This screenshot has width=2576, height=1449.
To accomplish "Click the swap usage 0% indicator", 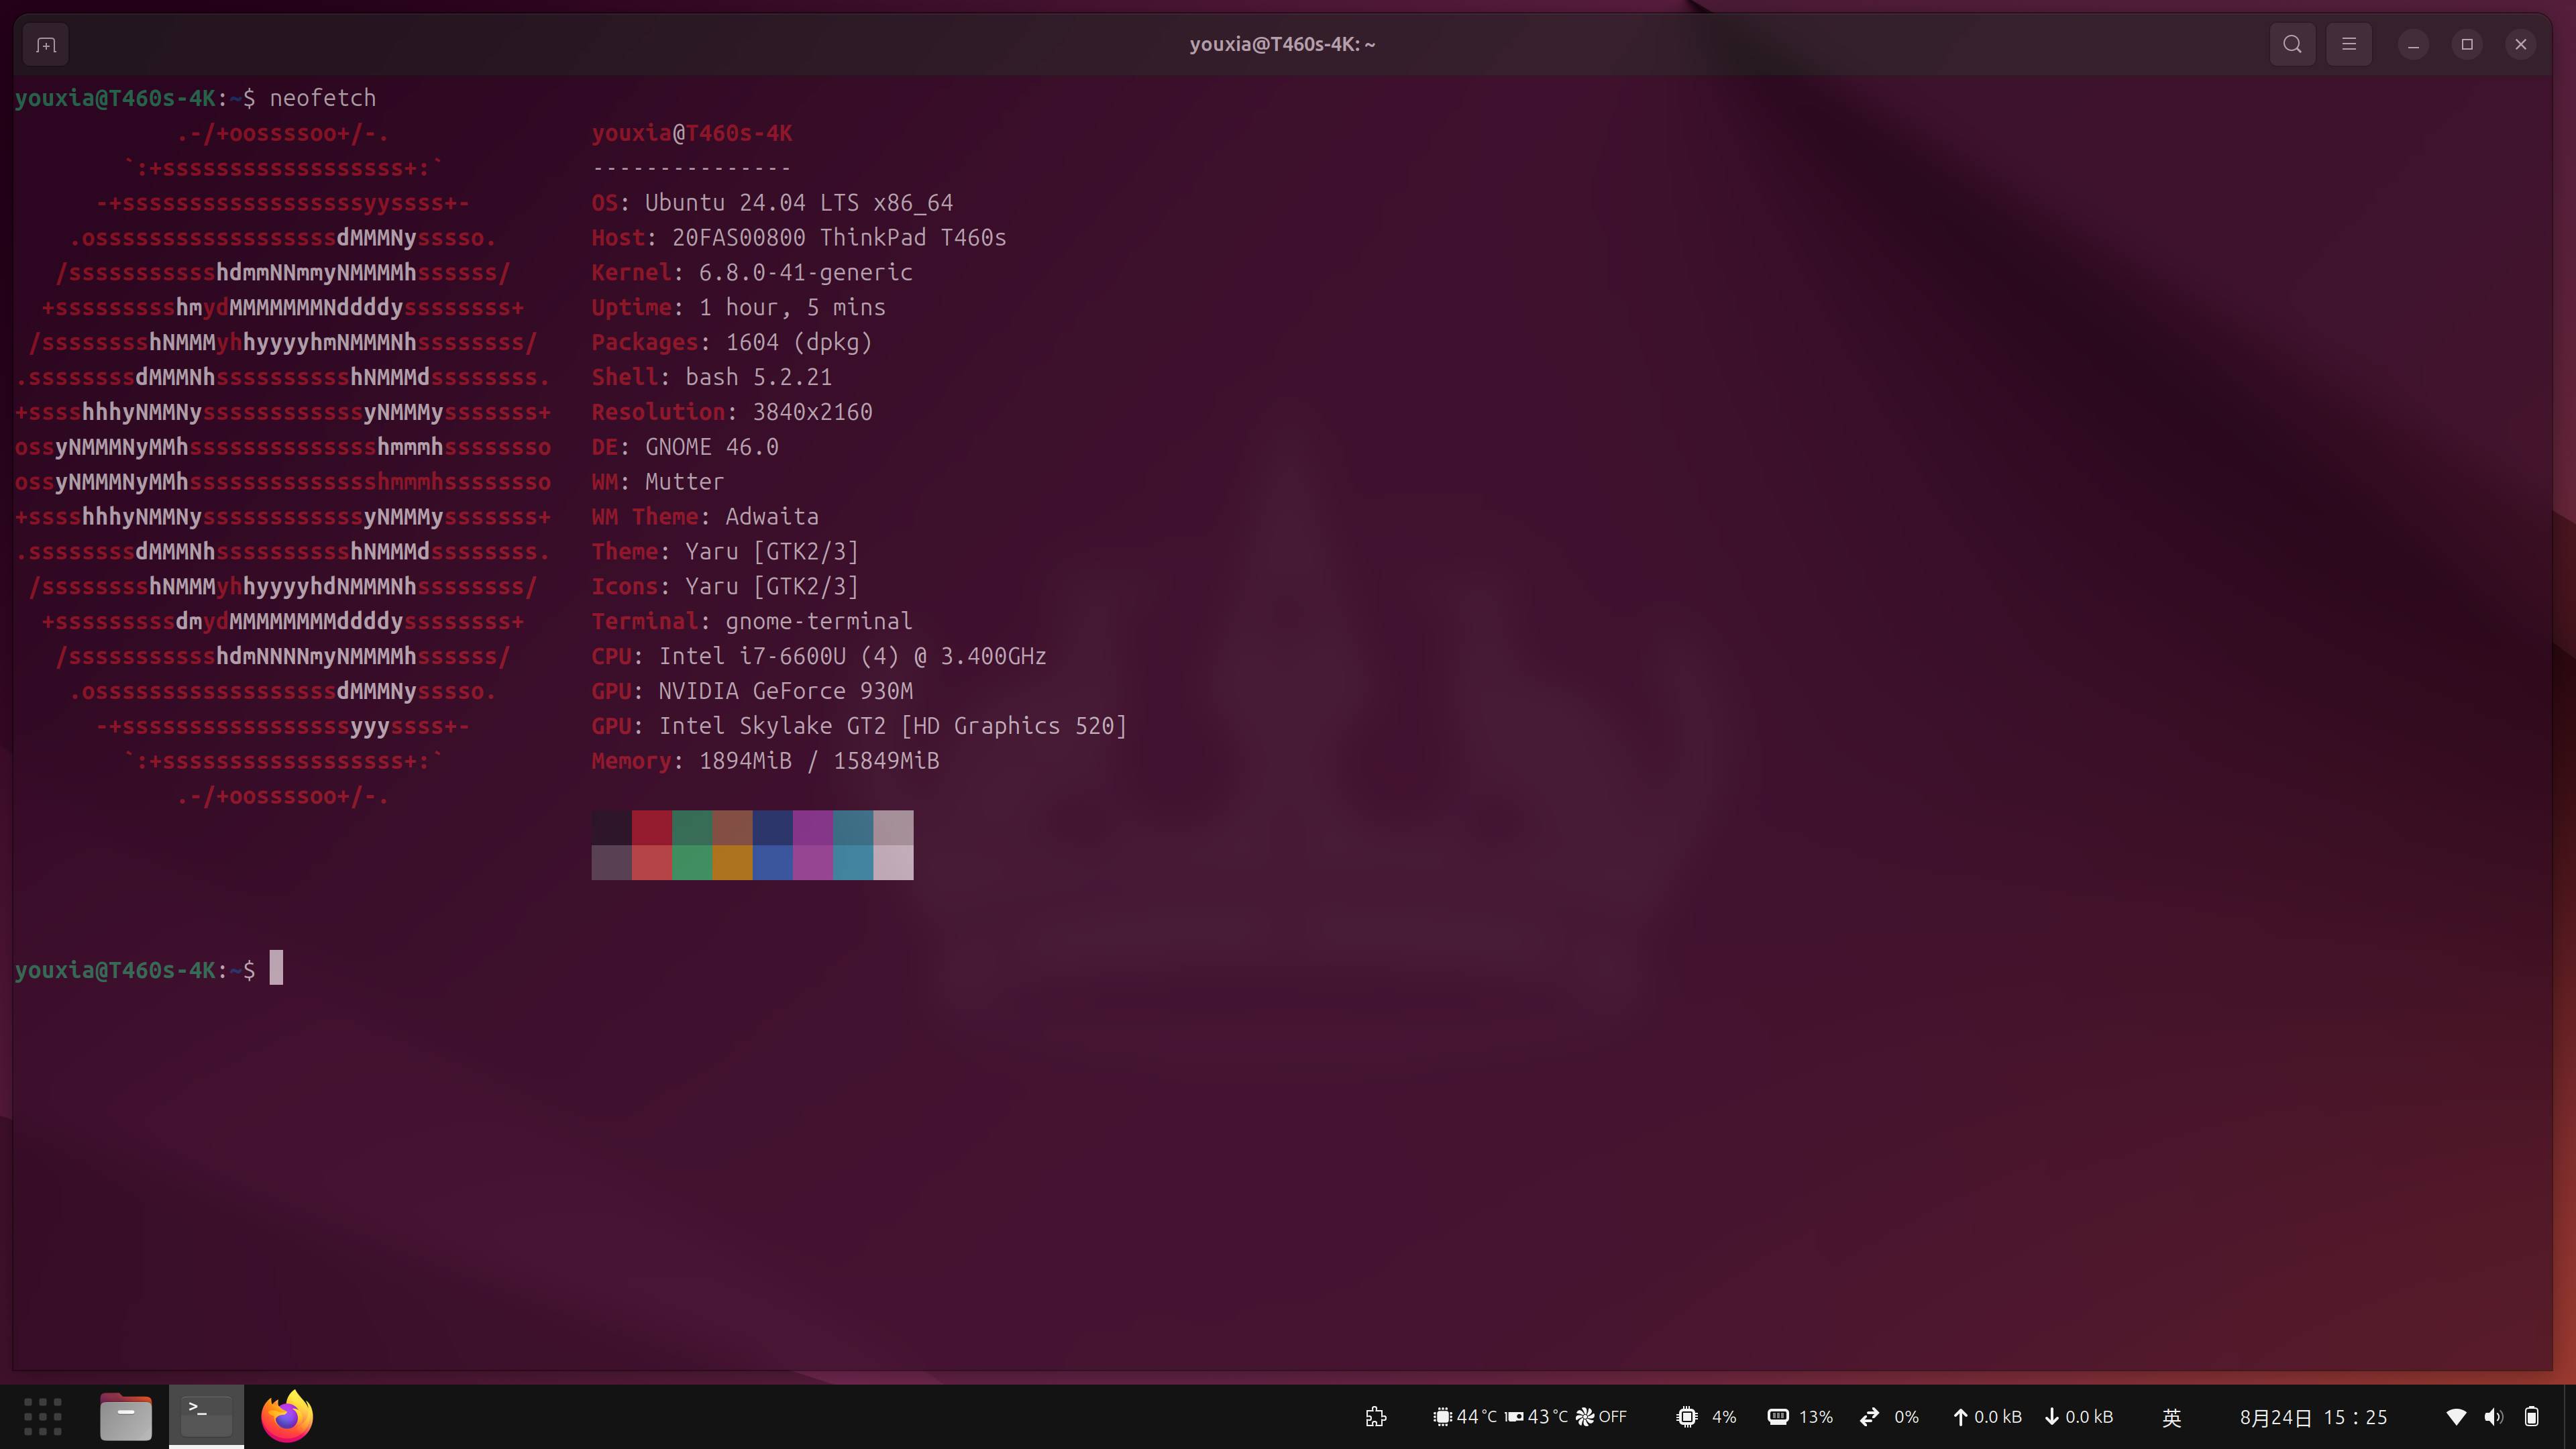I will [x=1889, y=1417].
